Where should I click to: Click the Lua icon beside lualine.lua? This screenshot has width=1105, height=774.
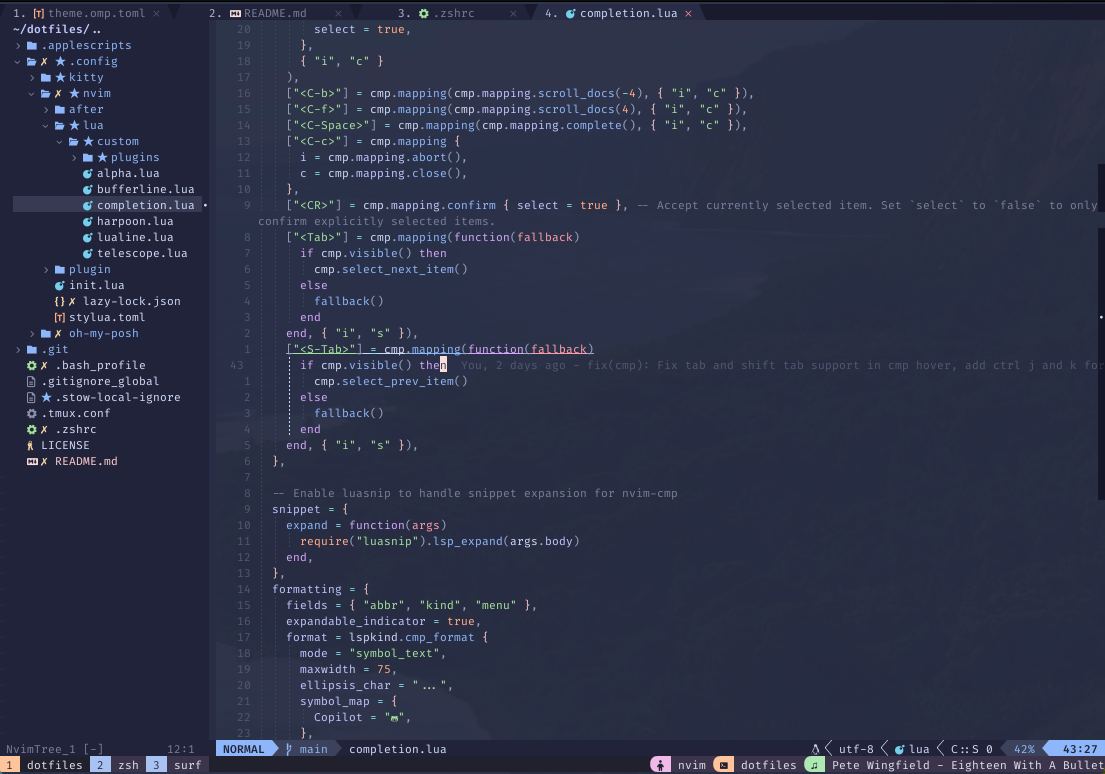coord(87,238)
